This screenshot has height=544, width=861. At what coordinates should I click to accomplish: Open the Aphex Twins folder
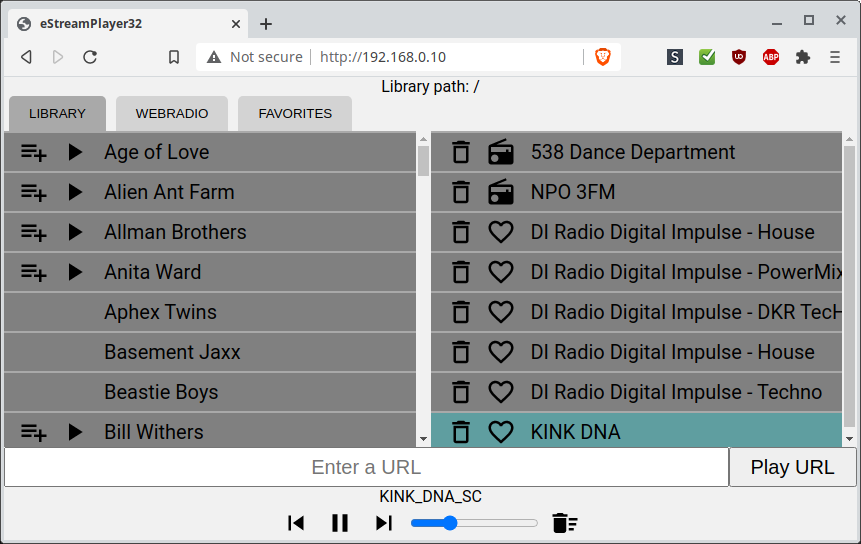tap(160, 312)
